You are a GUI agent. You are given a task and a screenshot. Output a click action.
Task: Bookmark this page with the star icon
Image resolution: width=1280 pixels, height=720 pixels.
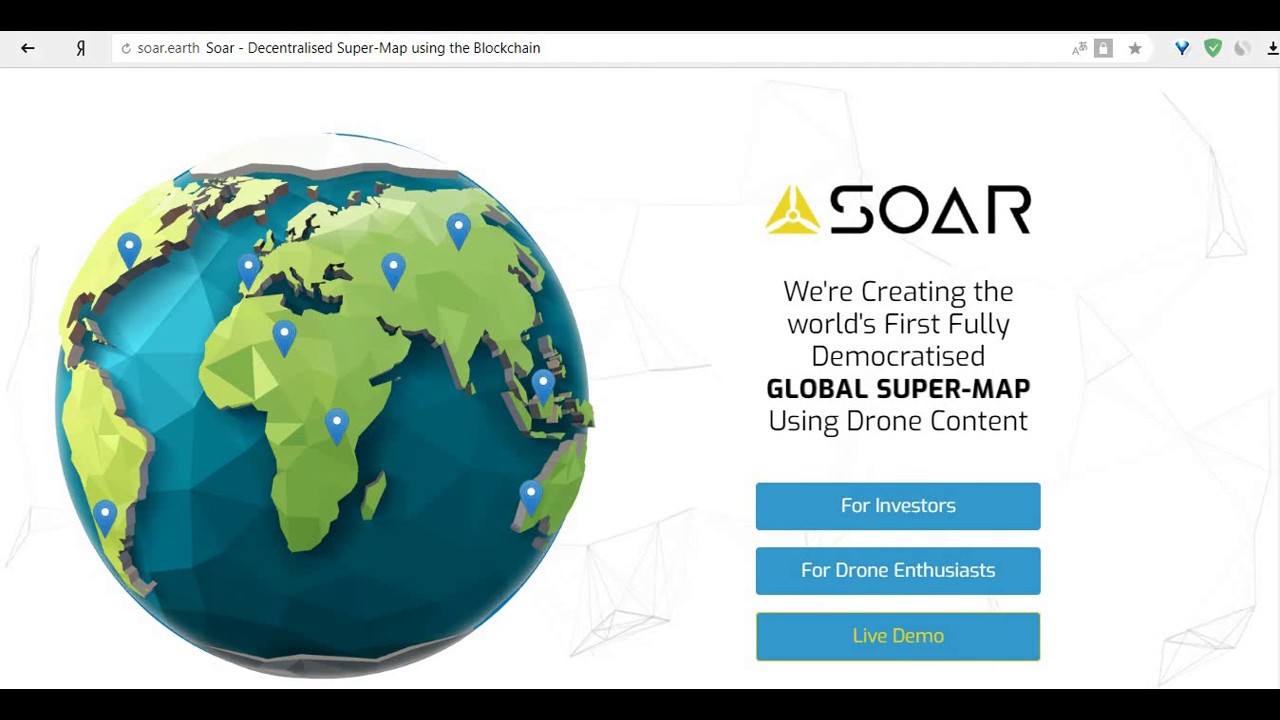tap(1135, 48)
